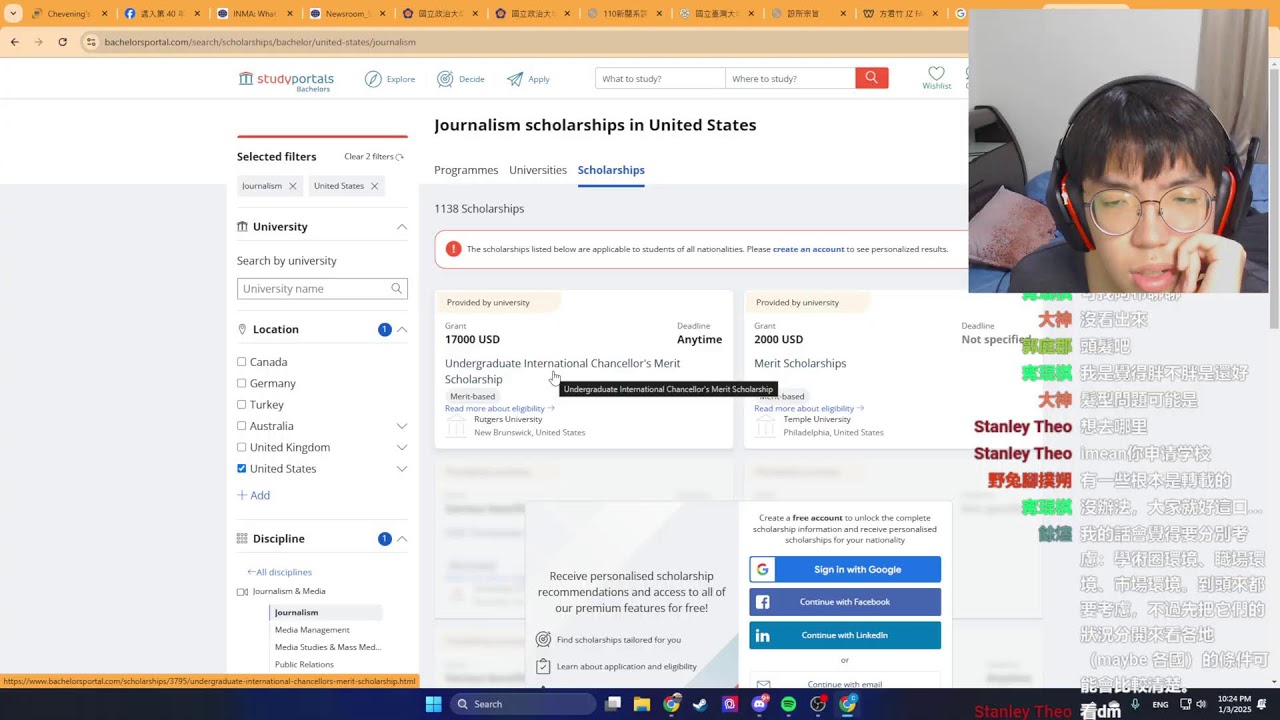Collapse the University filter section
Viewport: 1280px width, 720px height.
click(x=401, y=227)
